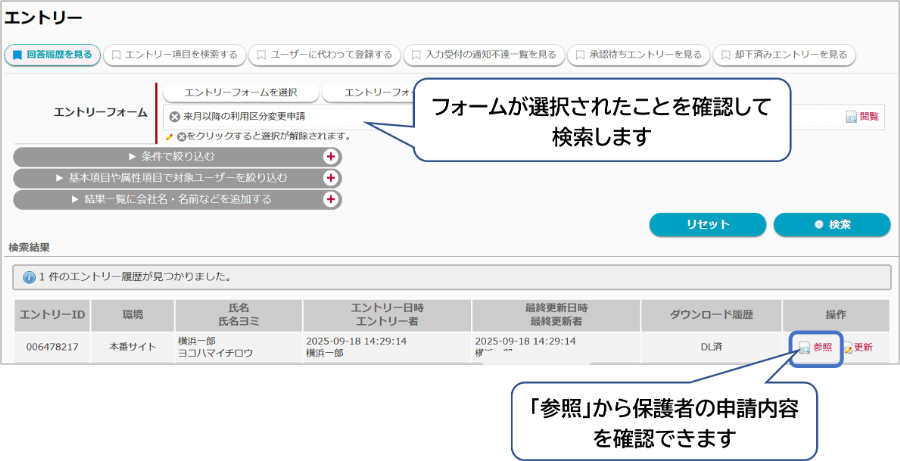Click the plus icon on 条件で絞り込む

tap(331, 157)
